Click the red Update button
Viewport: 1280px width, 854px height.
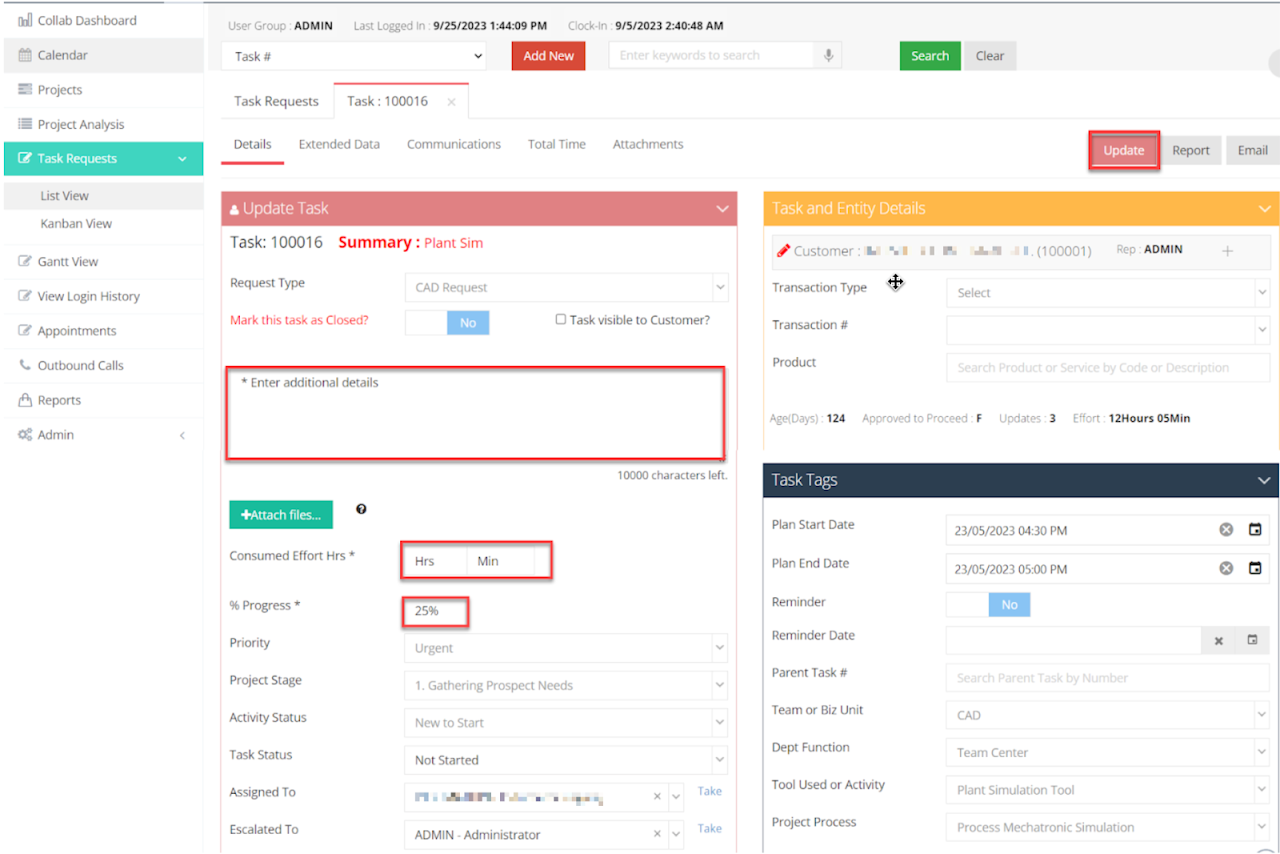(x=1123, y=151)
